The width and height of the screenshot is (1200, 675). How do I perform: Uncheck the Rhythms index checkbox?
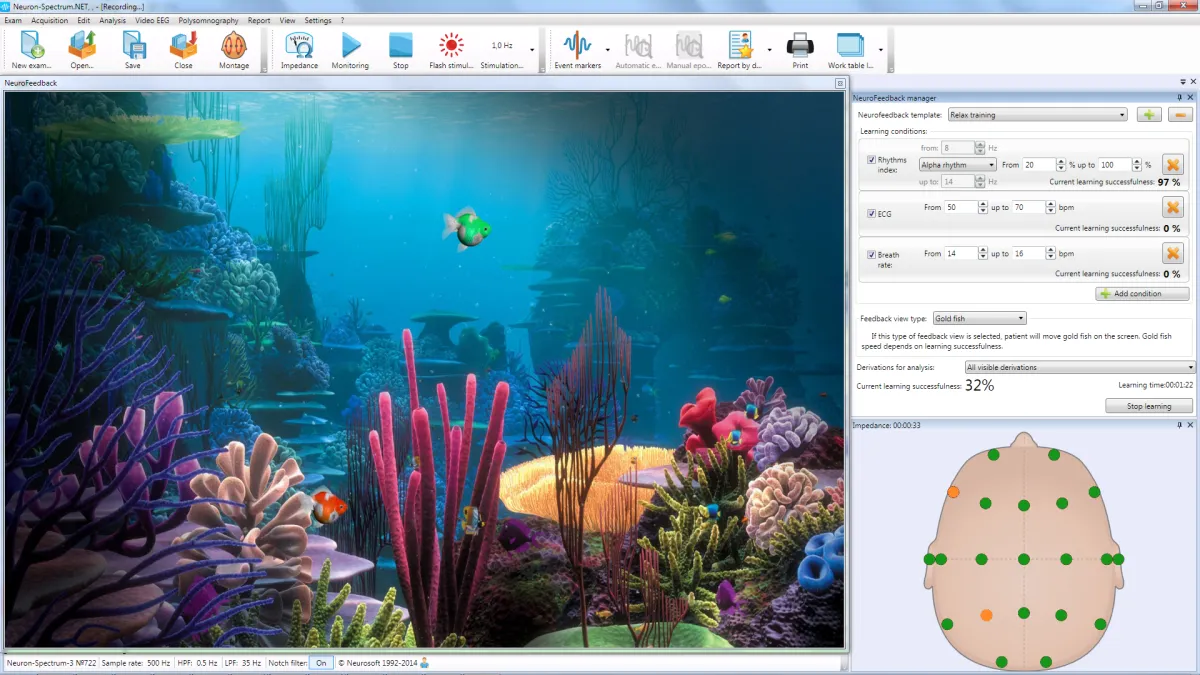pos(871,160)
